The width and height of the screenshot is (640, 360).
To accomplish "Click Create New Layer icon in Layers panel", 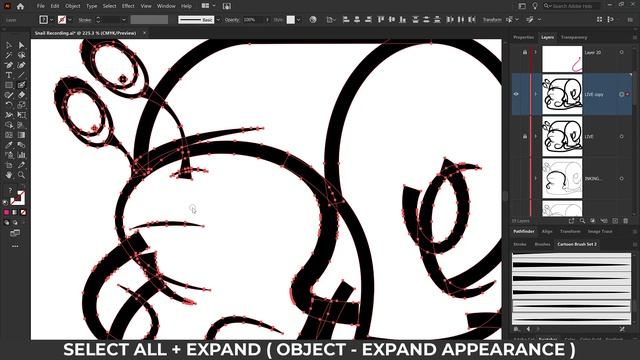I will pos(615,221).
